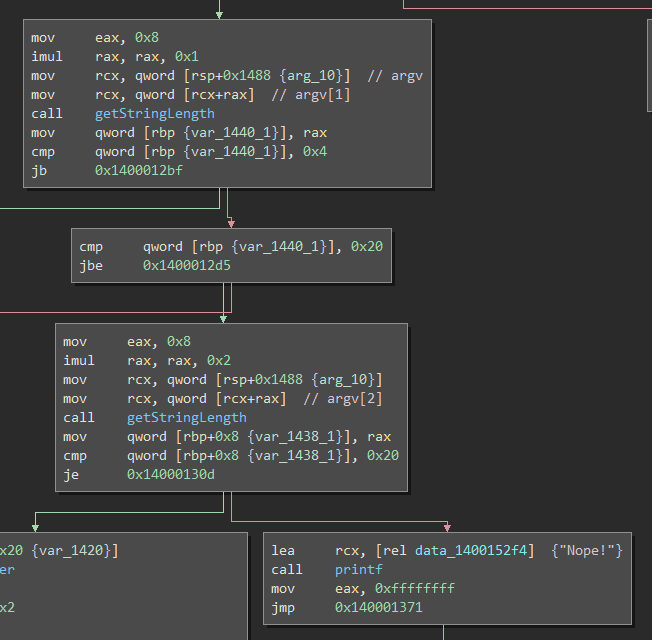Click rcx+rax operand on the argv[1] line

point(219,95)
